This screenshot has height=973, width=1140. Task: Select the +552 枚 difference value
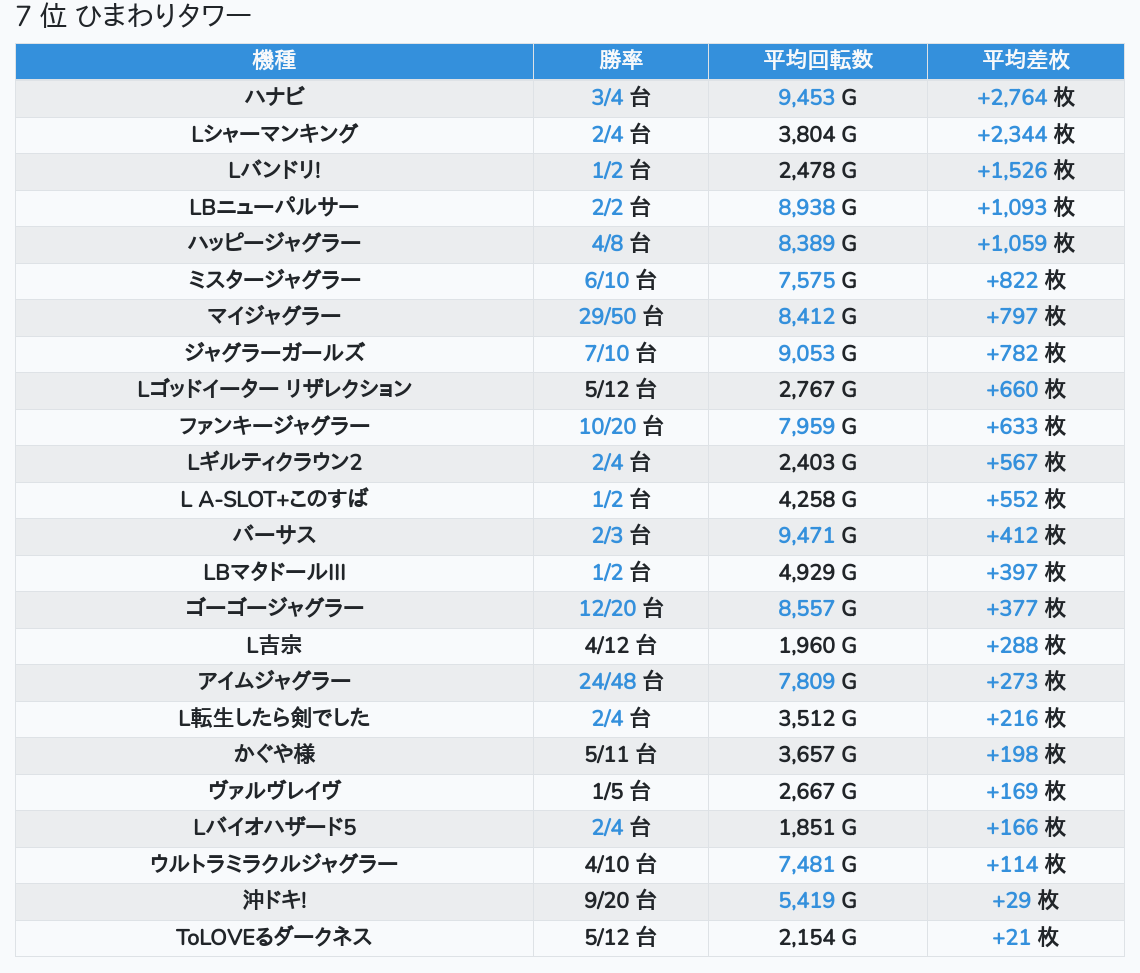coord(1026,499)
